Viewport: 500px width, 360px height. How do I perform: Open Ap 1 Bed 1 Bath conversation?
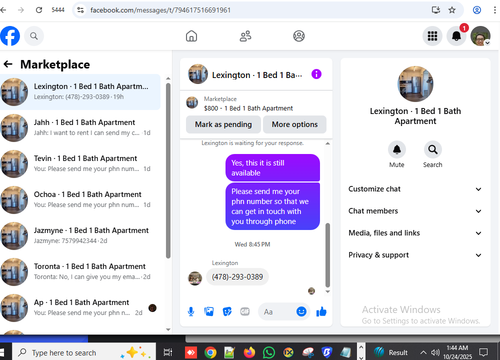click(x=80, y=308)
